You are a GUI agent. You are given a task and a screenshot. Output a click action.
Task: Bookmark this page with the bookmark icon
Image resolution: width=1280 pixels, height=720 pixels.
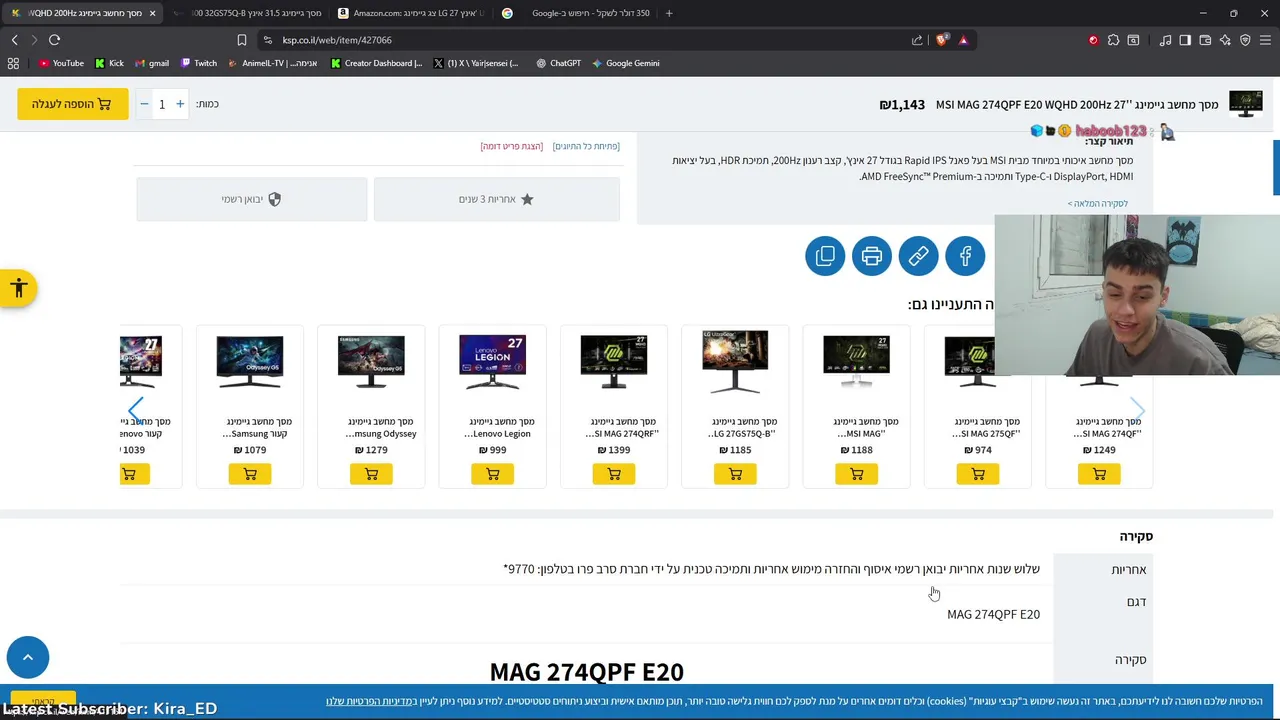pyautogui.click(x=241, y=40)
